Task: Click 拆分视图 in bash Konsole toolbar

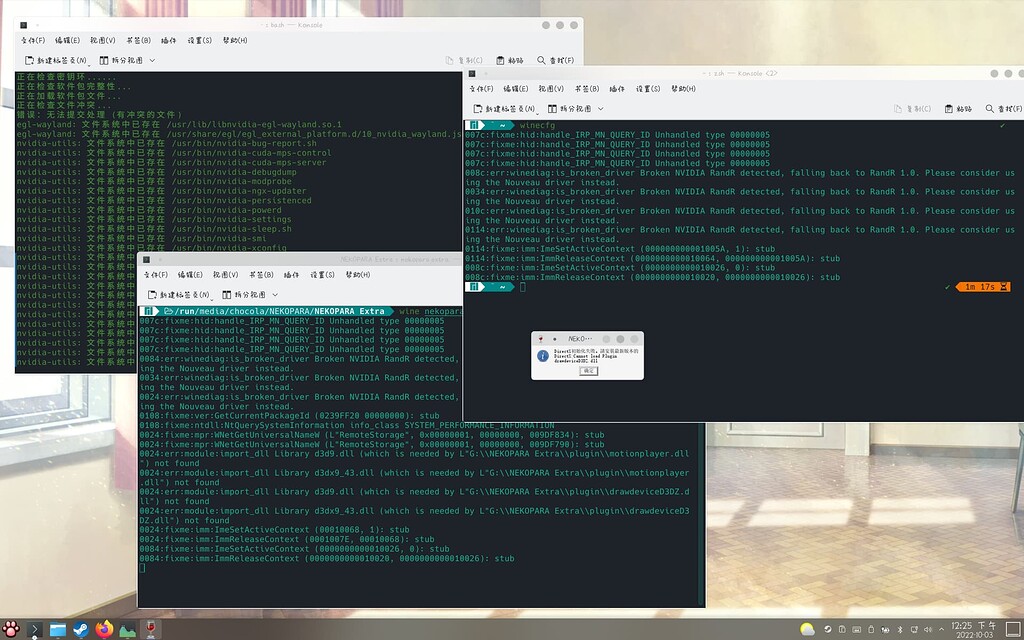Action: coord(121,60)
